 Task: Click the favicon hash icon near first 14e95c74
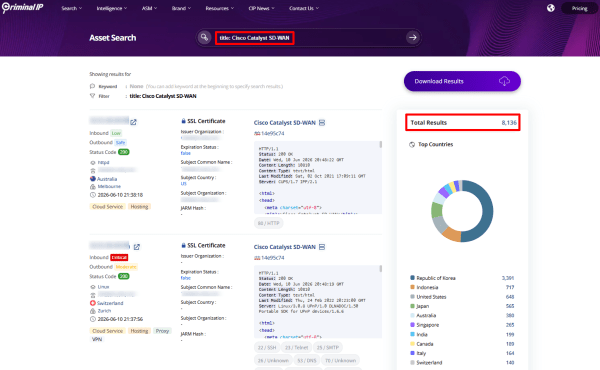(x=257, y=134)
